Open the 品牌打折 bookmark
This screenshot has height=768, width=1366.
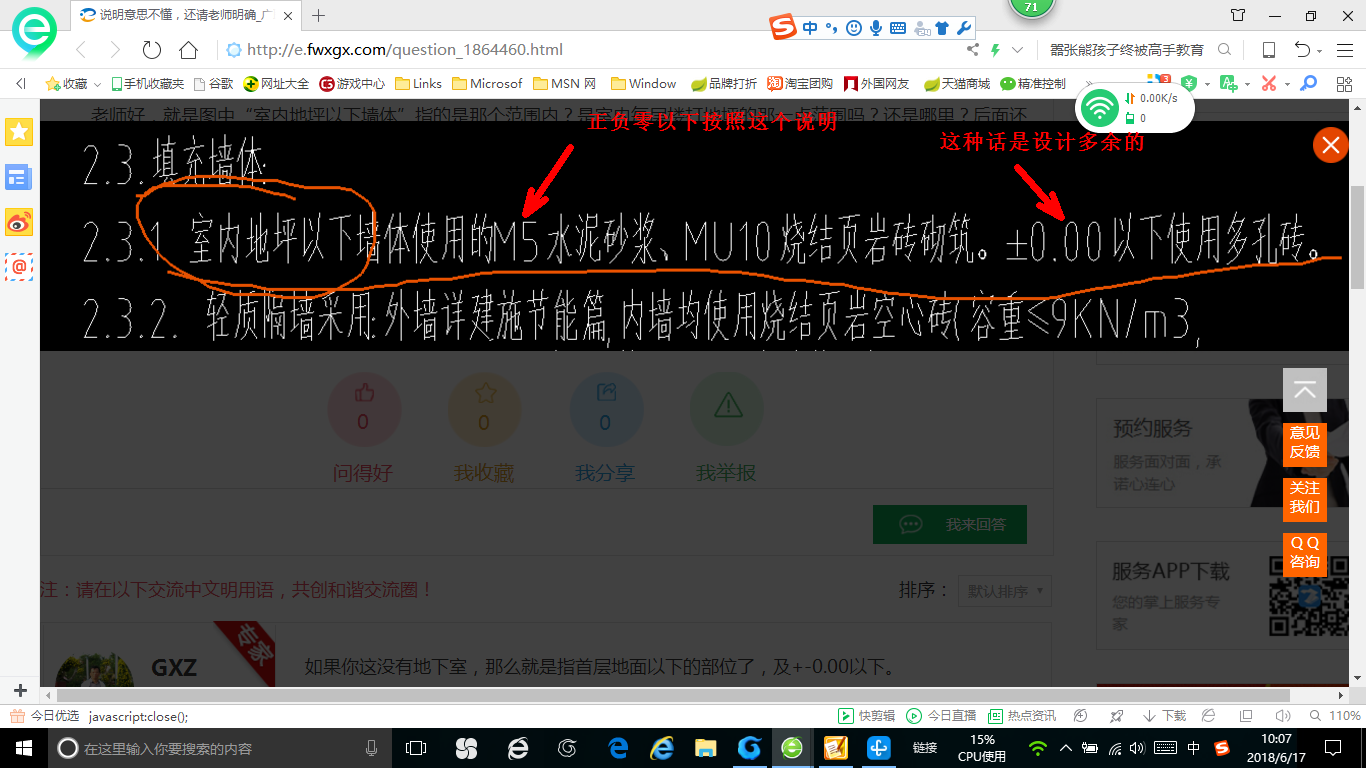723,84
